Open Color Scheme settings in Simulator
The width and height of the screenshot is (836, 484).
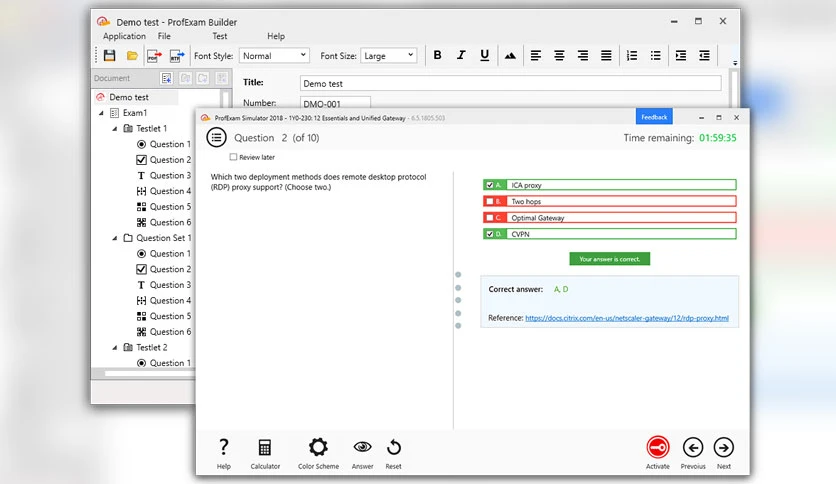pyautogui.click(x=318, y=454)
